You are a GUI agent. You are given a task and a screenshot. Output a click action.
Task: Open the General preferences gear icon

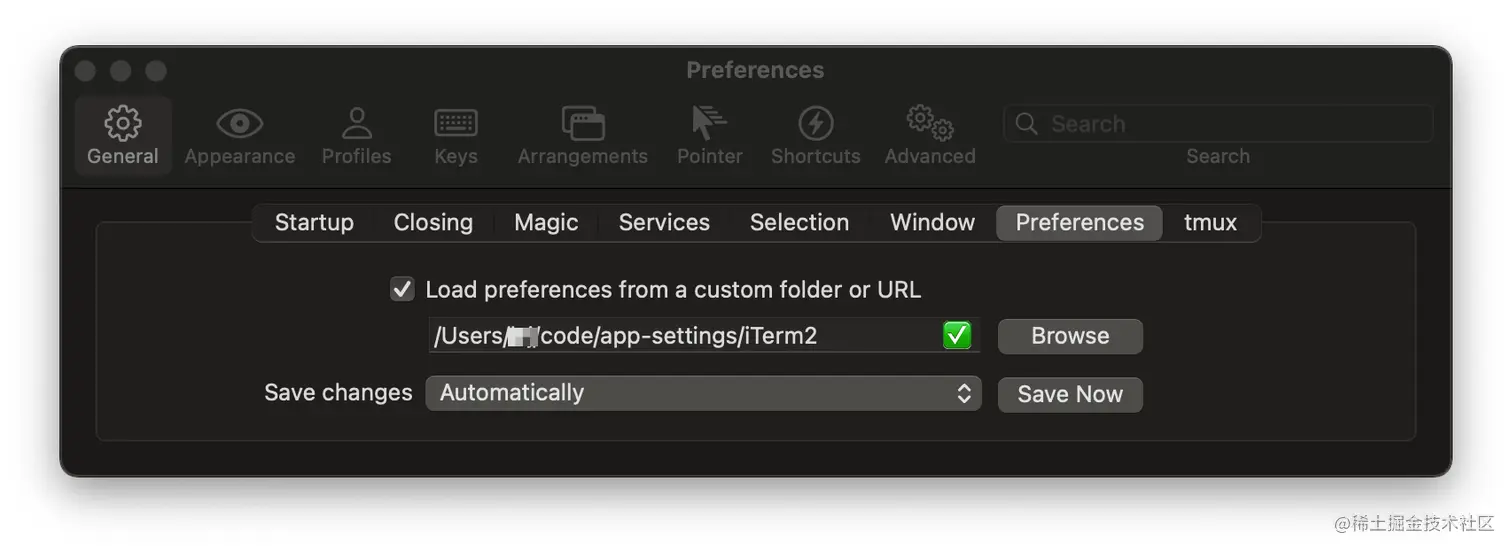123,123
